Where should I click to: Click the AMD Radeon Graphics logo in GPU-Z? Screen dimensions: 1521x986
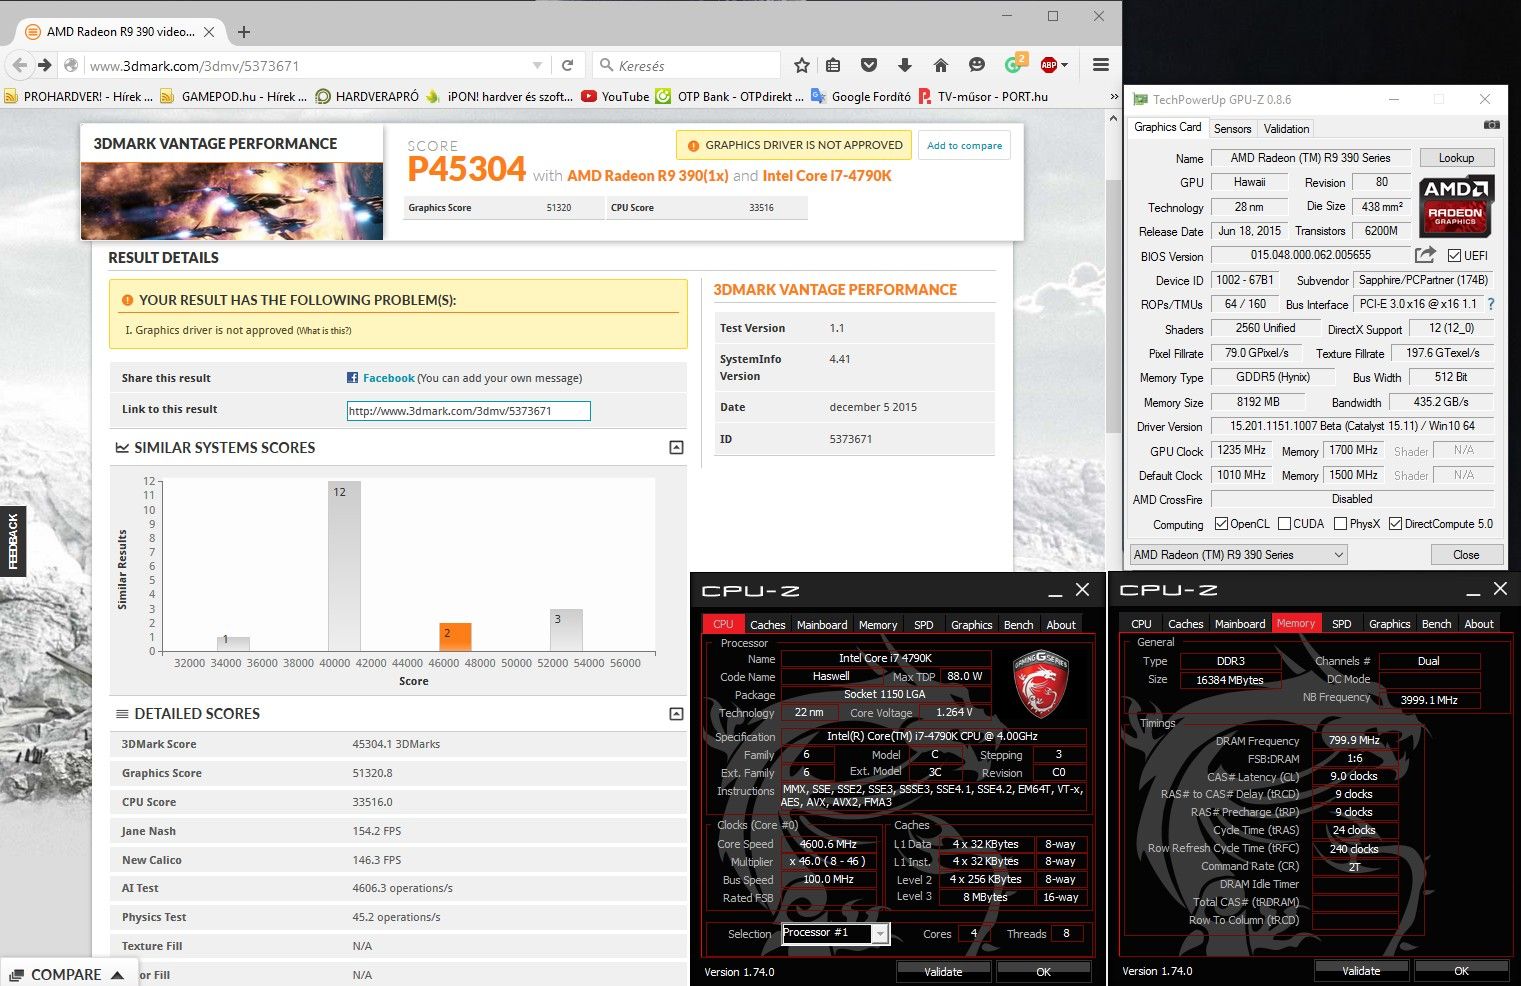[x=1455, y=205]
